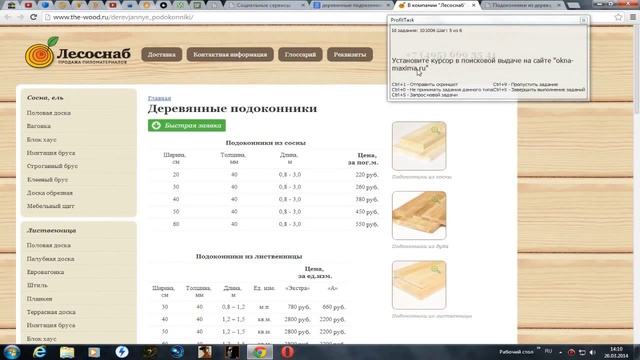640x360 pixels.
Task: Click the magnifier on the larch sill image
Action: (x=436, y=269)
